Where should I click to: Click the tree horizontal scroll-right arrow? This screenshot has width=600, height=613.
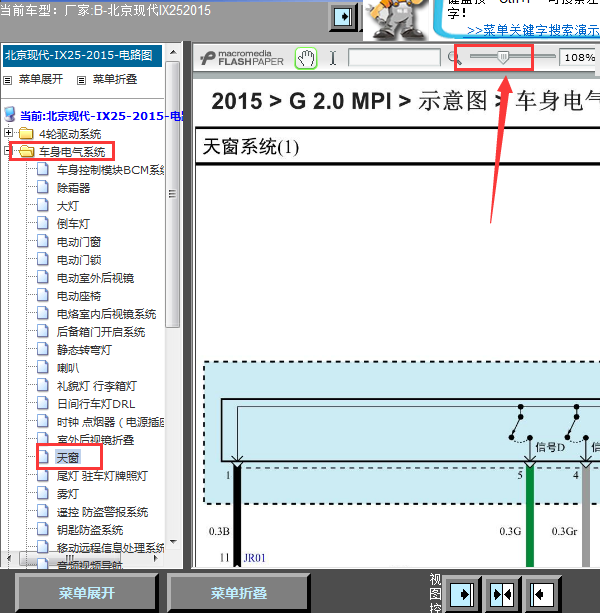156,558
